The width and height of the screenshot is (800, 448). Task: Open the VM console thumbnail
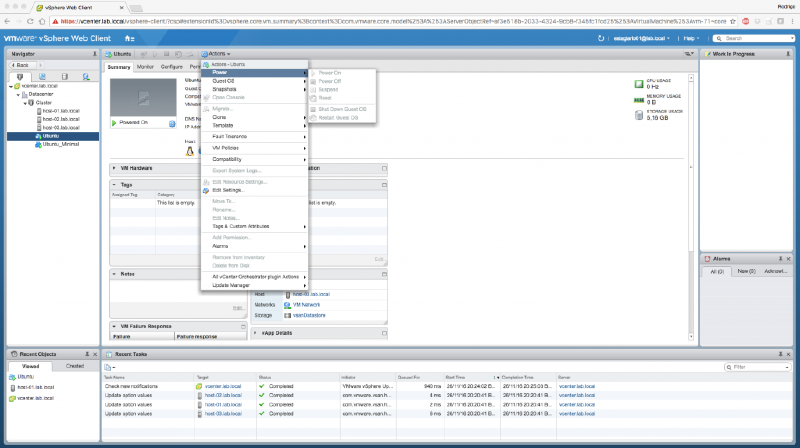coord(143,97)
